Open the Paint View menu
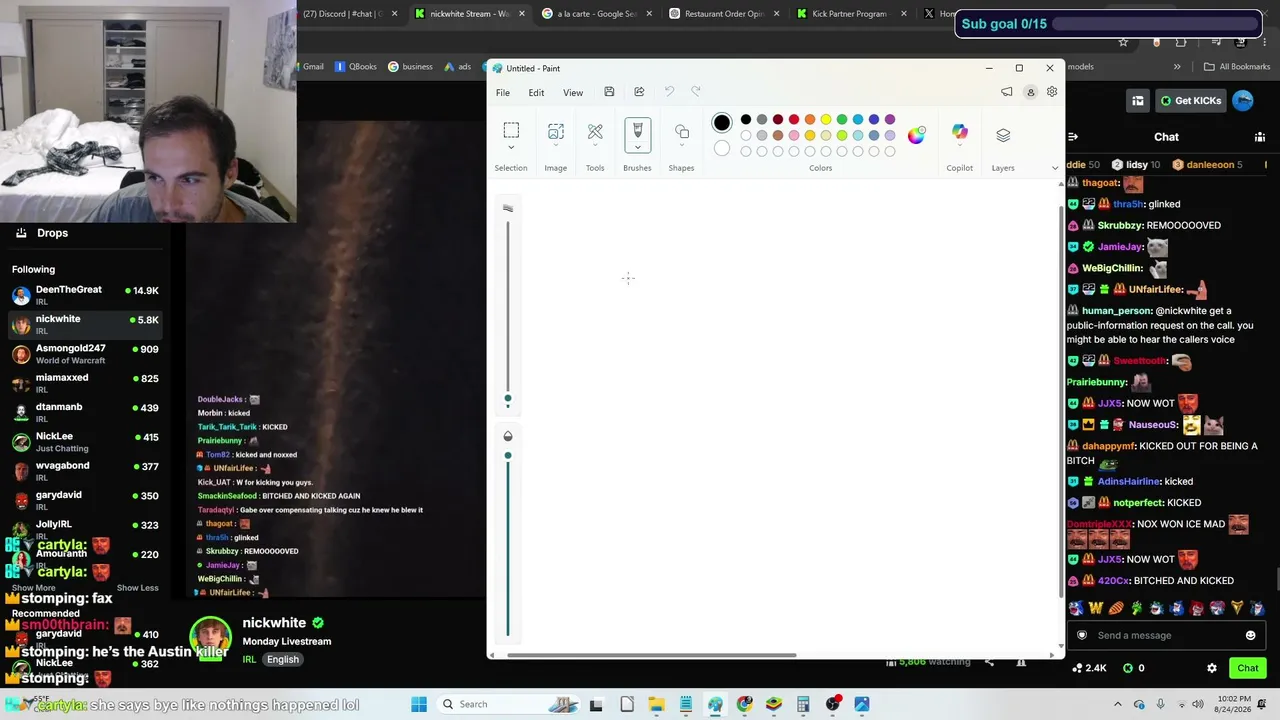The width and height of the screenshot is (1280, 720). coord(573,93)
